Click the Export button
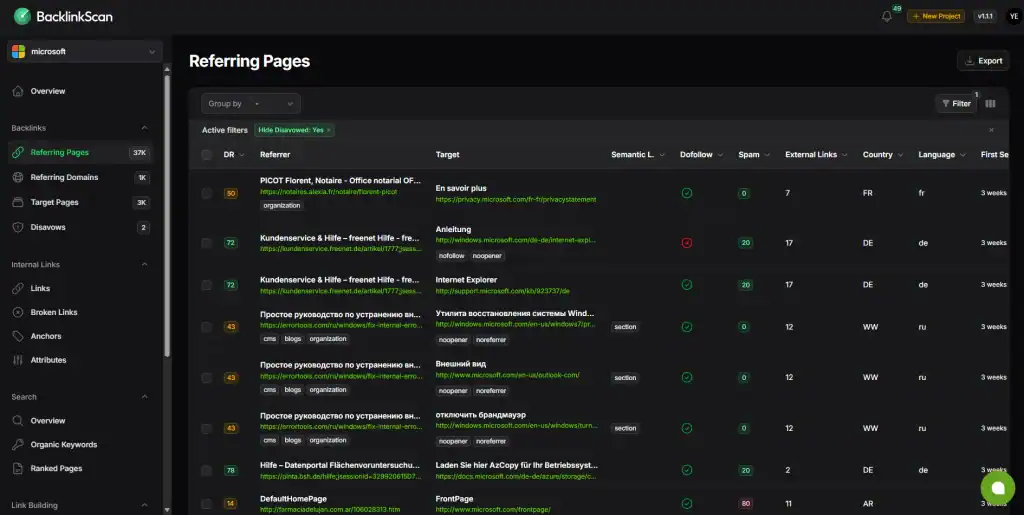1024x515 pixels. pos(982,61)
